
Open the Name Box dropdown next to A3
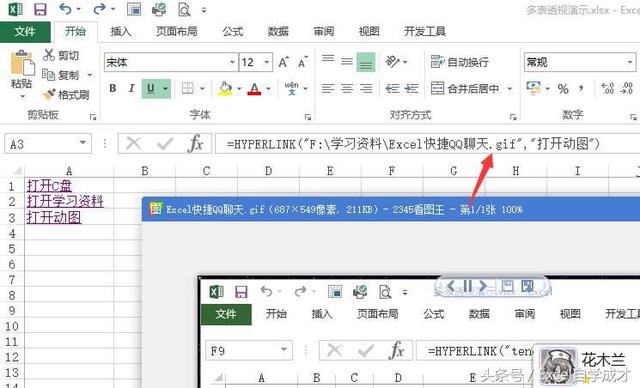(83, 143)
